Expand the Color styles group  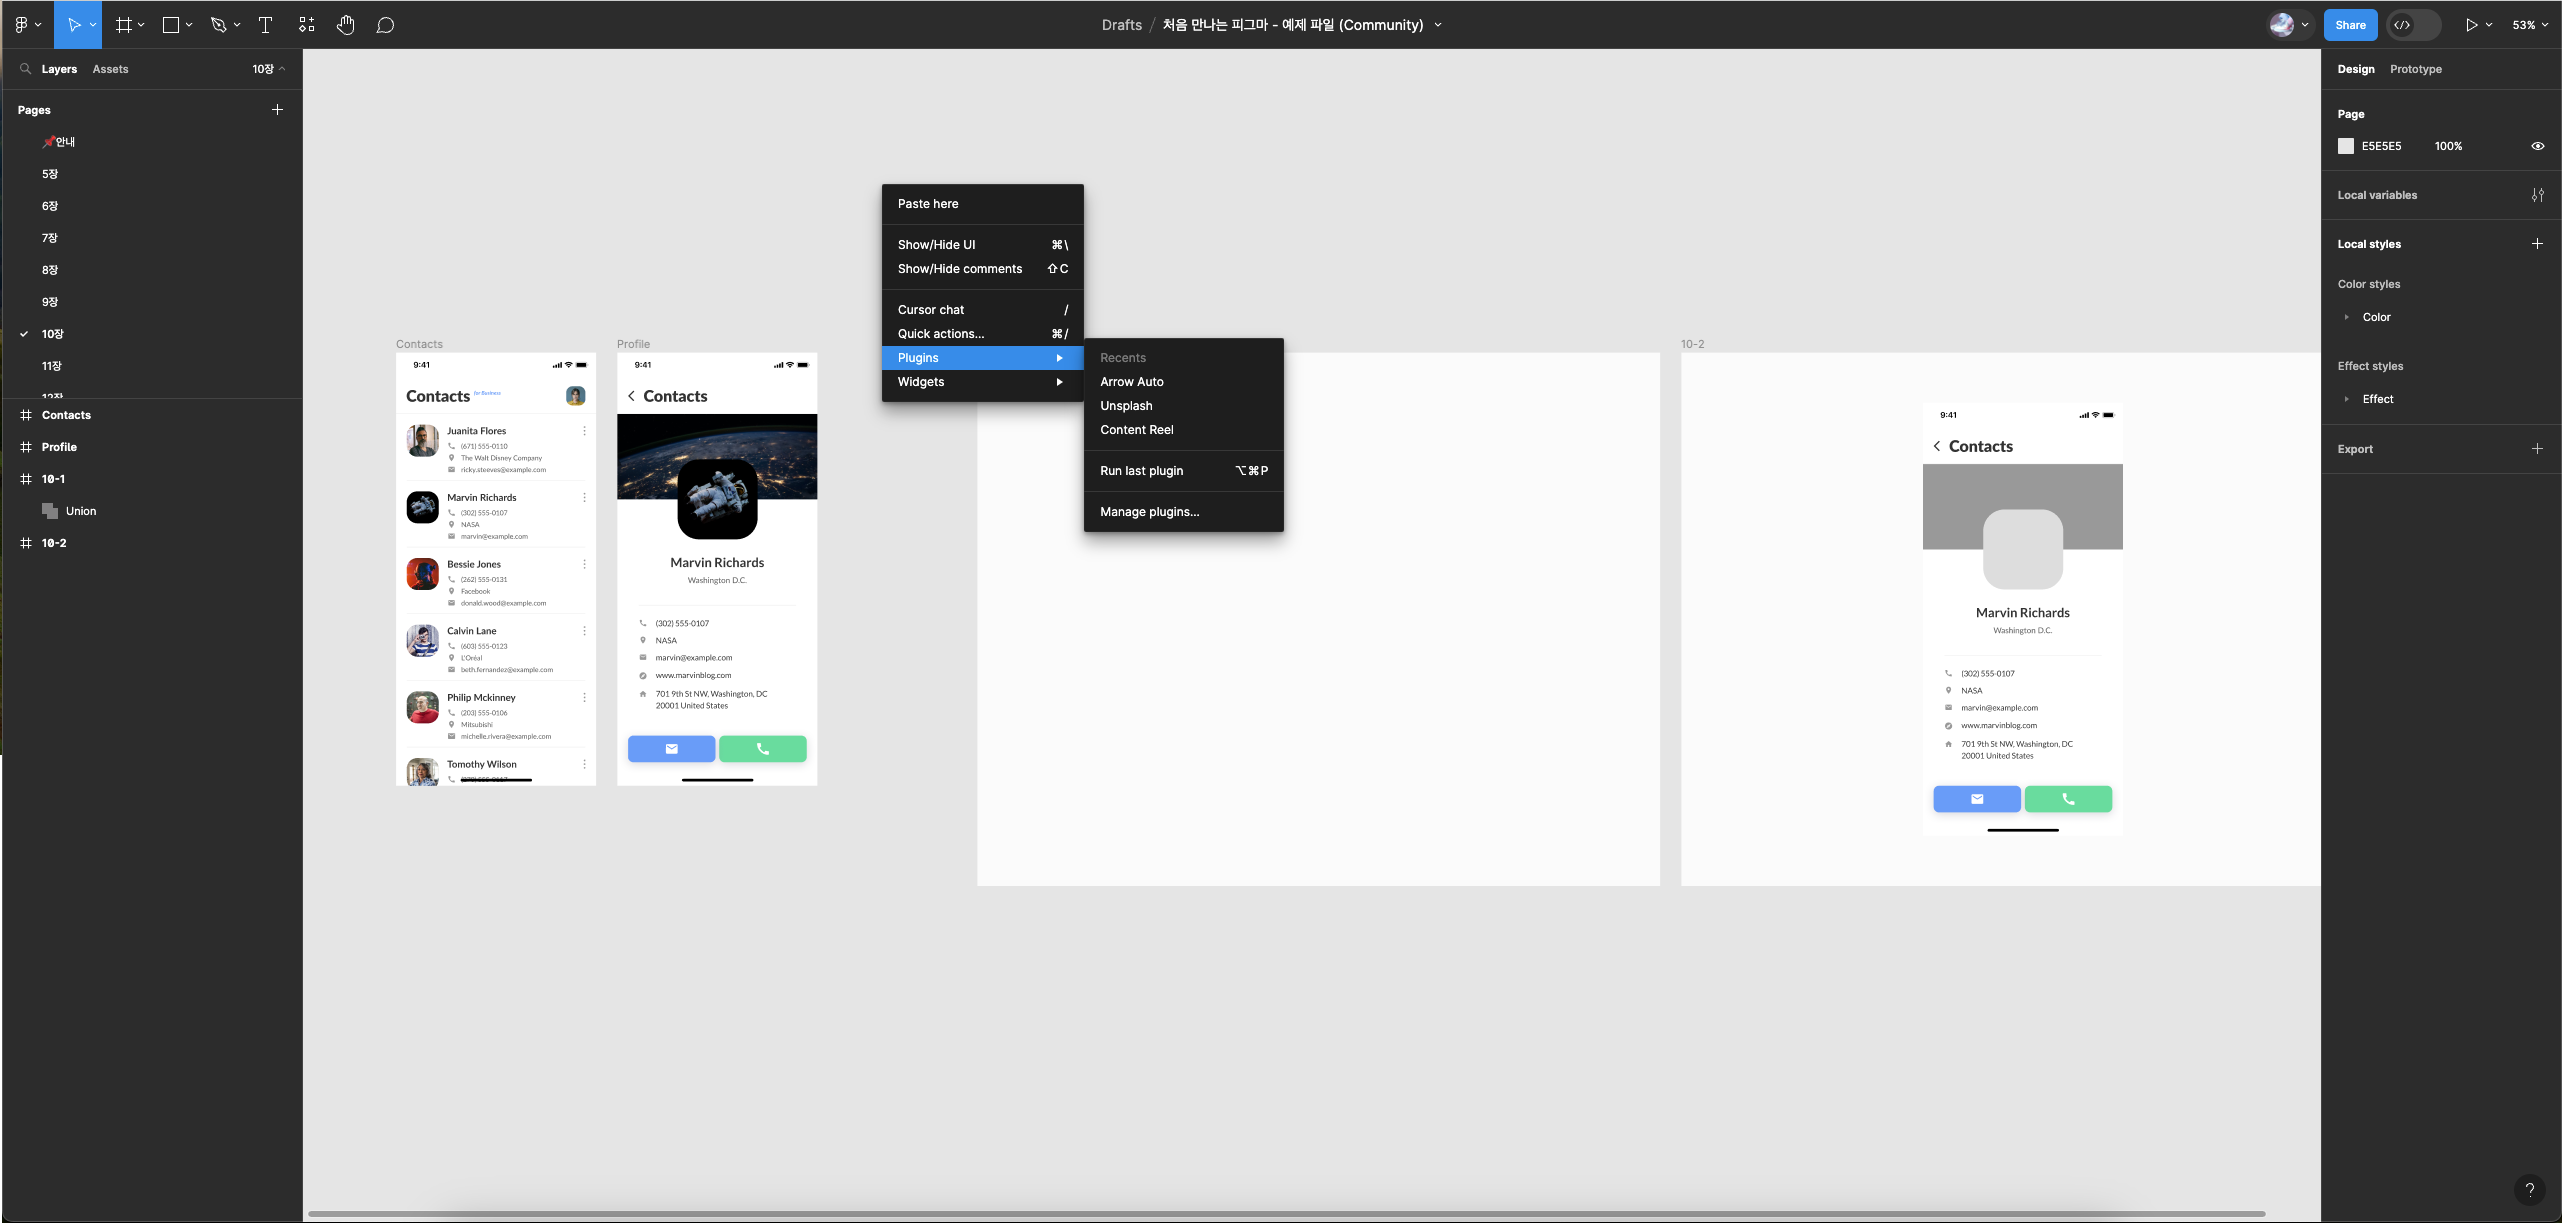click(x=2346, y=317)
